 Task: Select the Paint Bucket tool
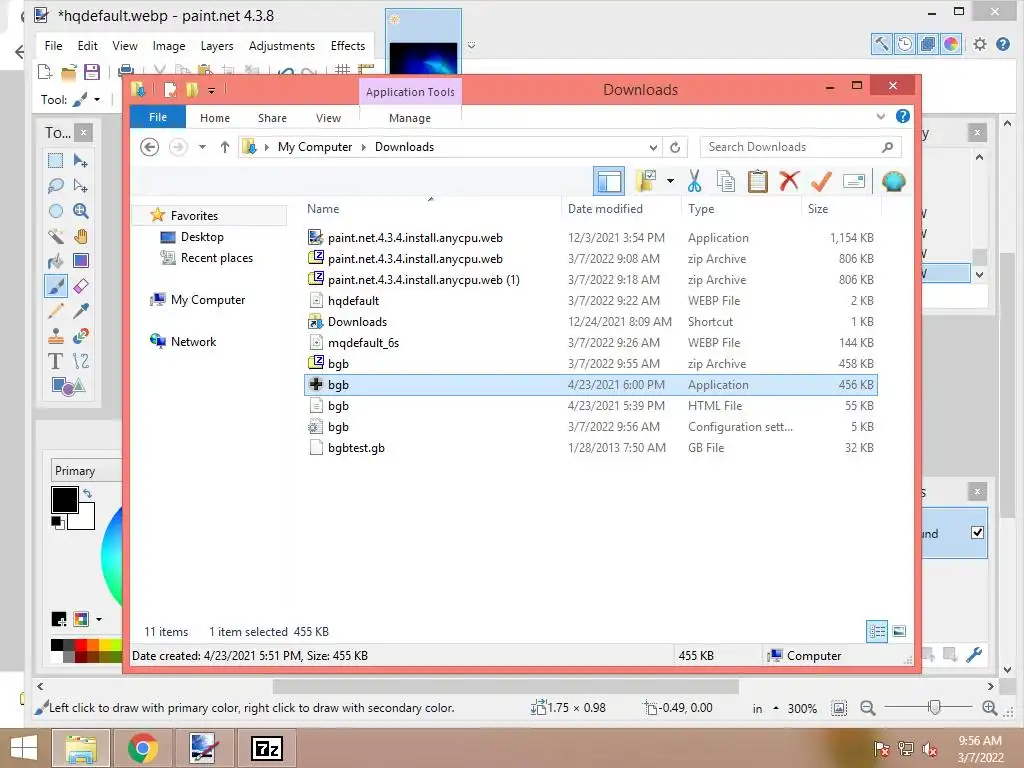coord(56,261)
